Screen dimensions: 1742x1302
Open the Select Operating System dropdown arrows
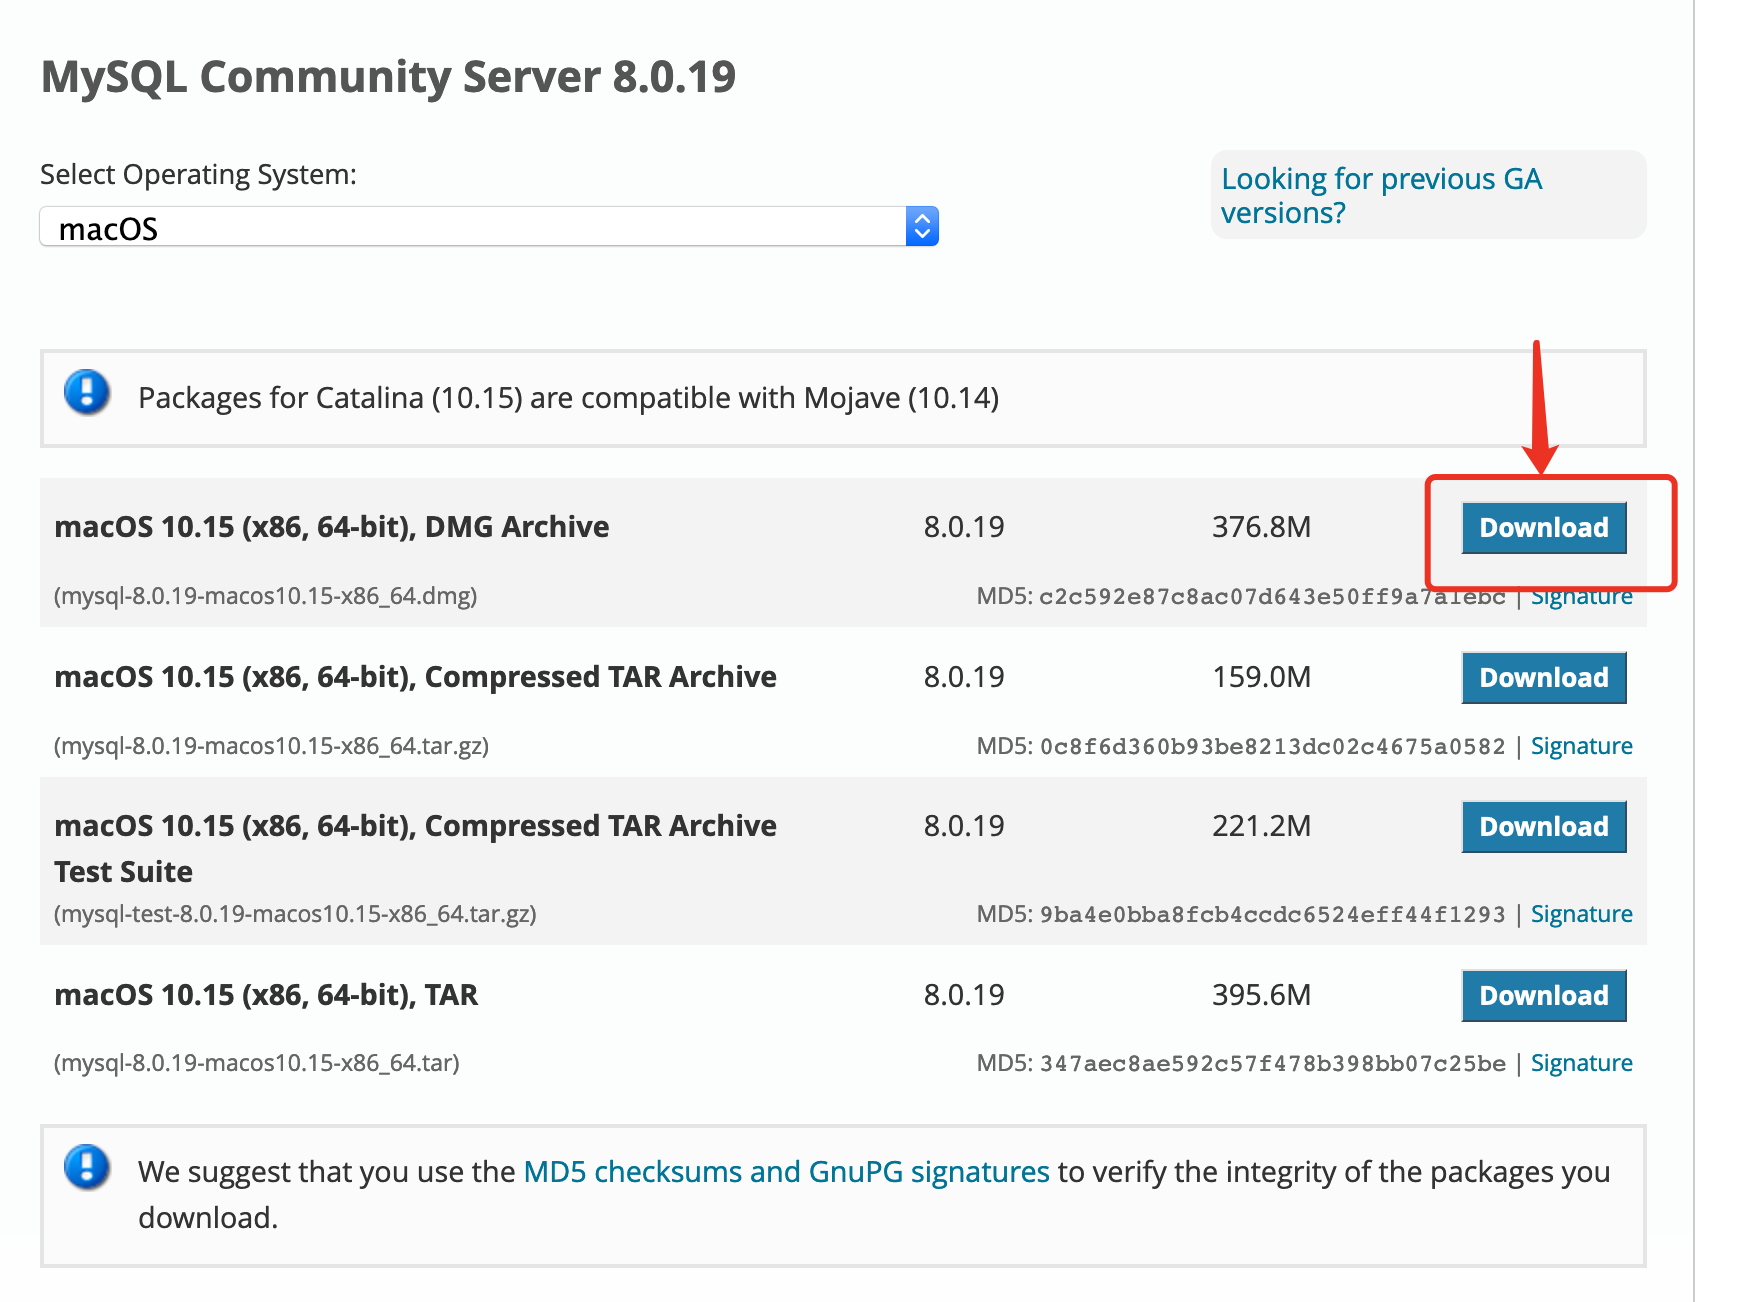click(922, 226)
